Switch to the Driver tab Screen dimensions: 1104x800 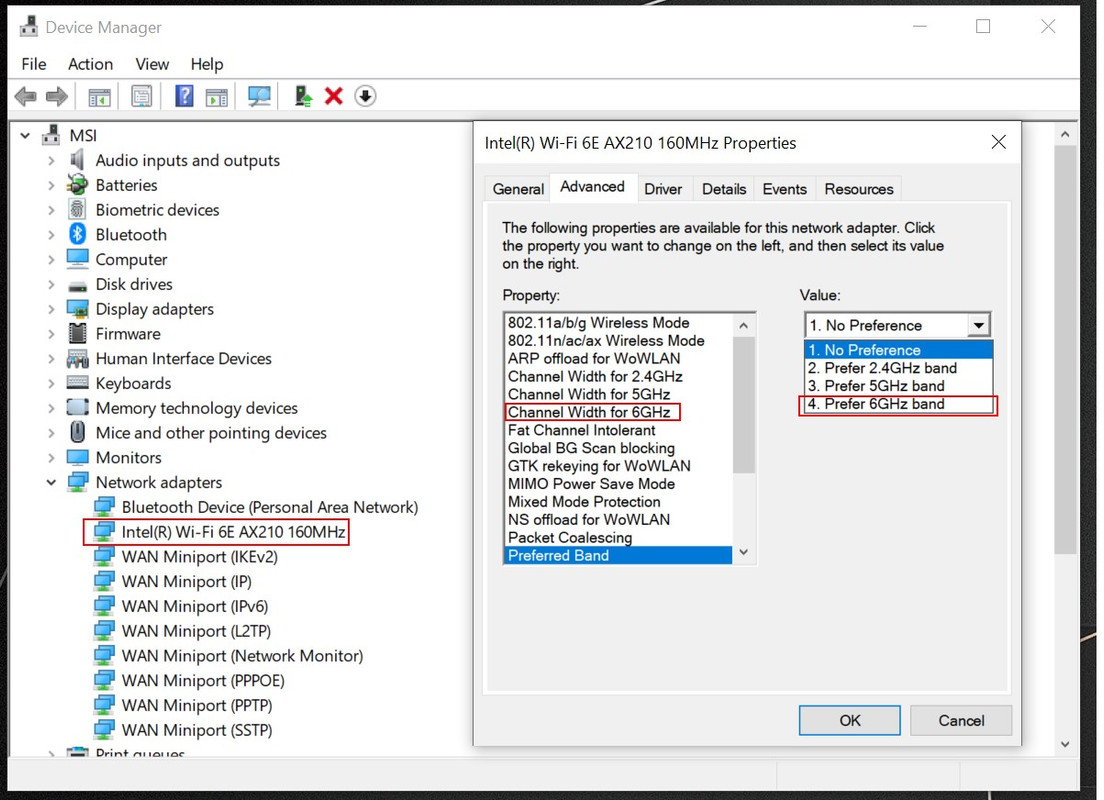(x=663, y=189)
